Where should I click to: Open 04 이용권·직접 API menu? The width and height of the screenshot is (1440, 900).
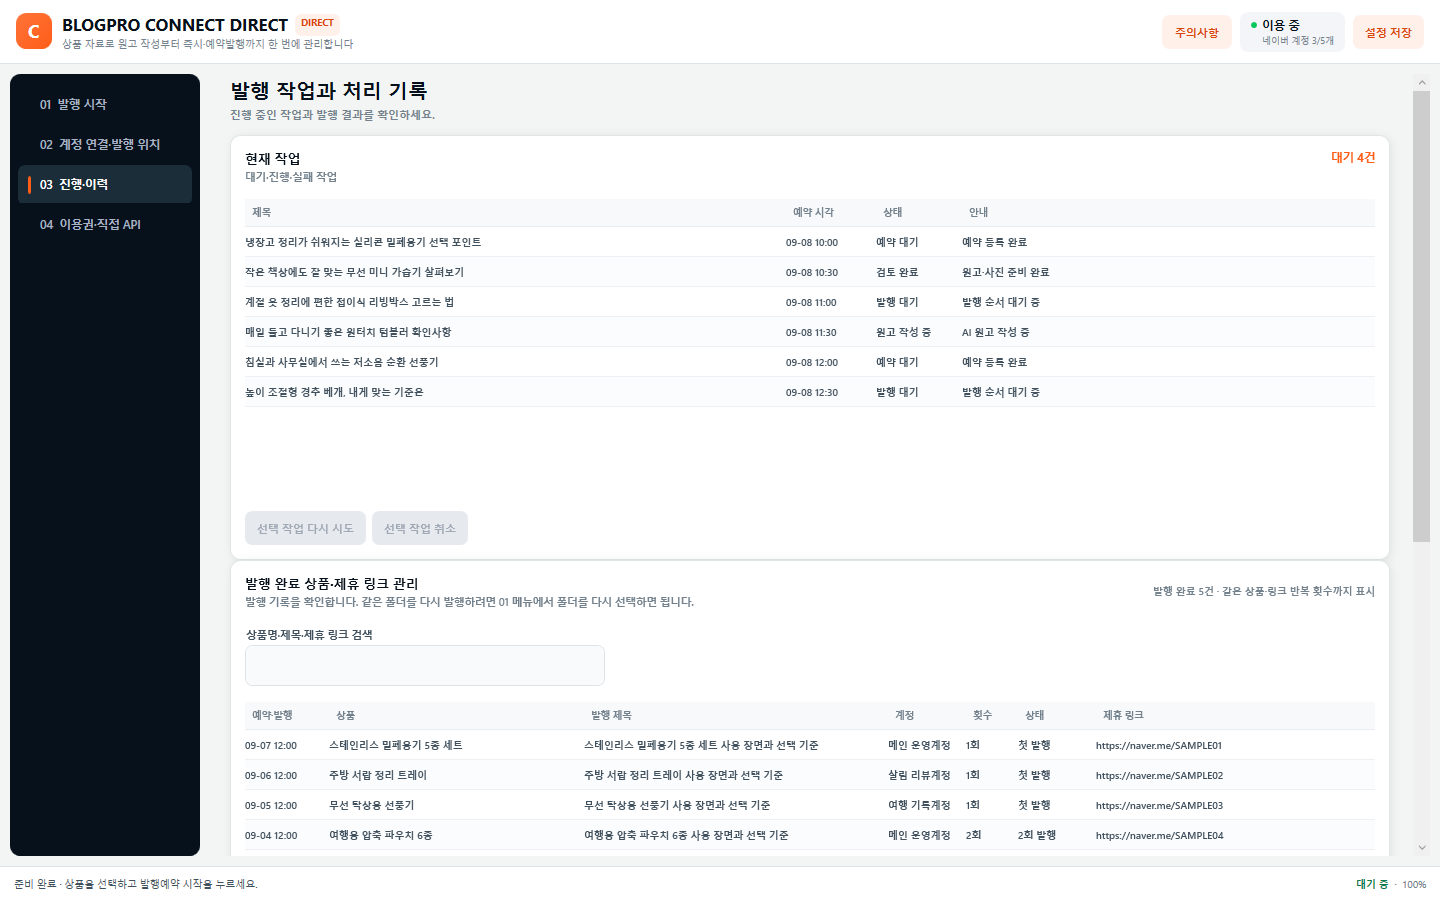pos(105,224)
